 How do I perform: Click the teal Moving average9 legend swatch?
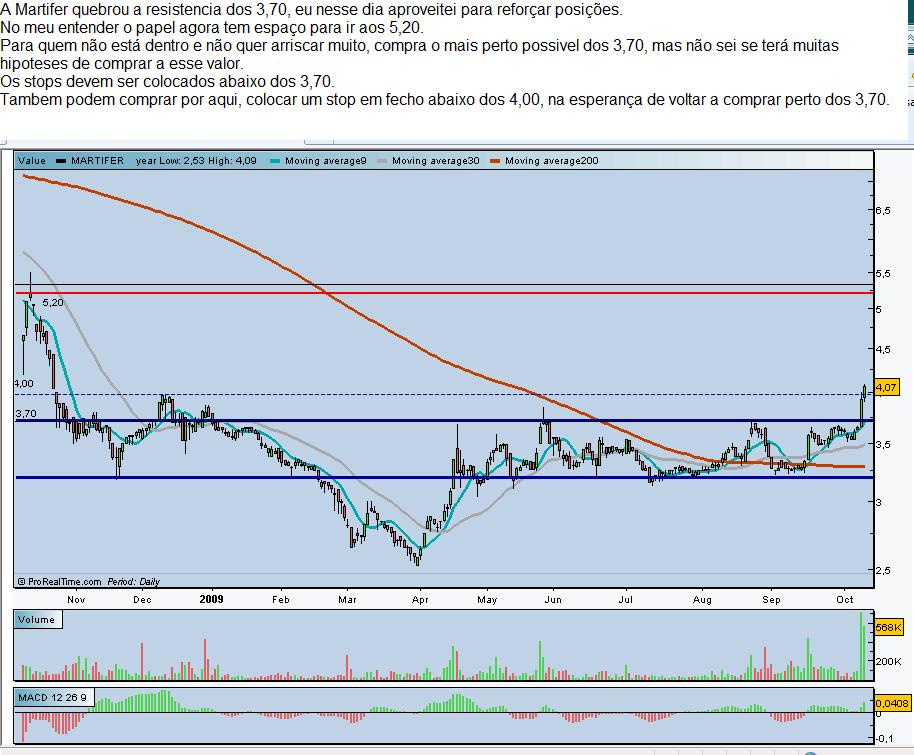[x=275, y=161]
